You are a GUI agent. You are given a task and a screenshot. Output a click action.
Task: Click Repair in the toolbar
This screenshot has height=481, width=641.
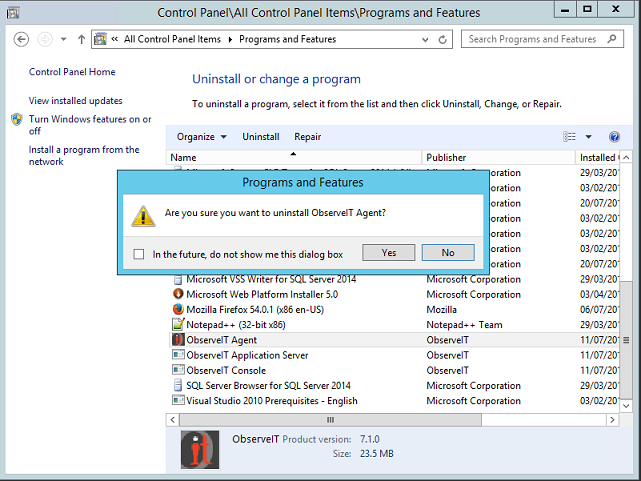pyautogui.click(x=307, y=137)
